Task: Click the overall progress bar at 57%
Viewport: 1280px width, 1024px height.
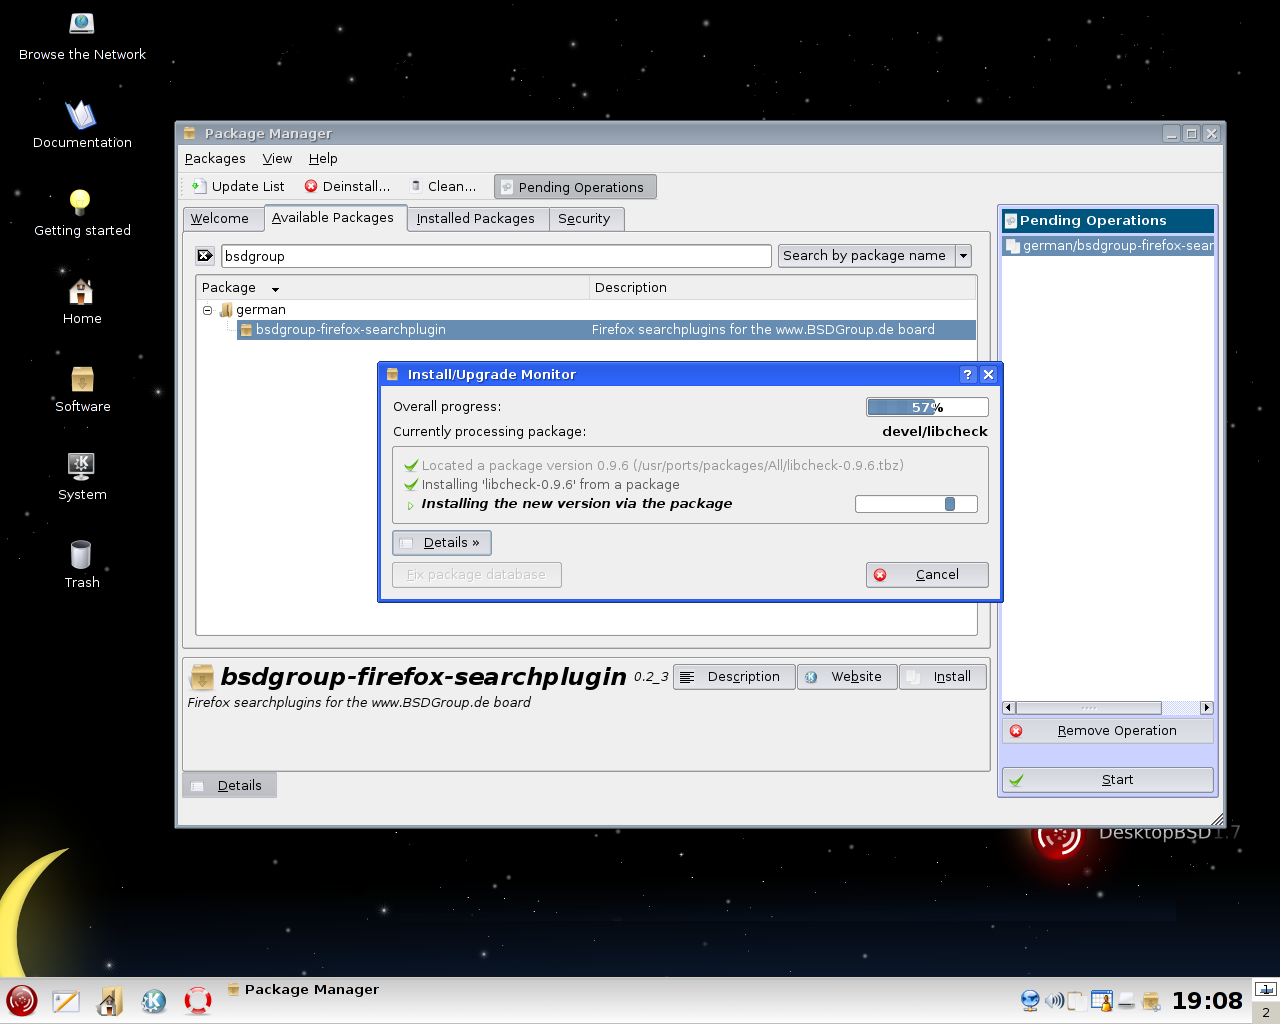Action: pyautogui.click(x=927, y=407)
